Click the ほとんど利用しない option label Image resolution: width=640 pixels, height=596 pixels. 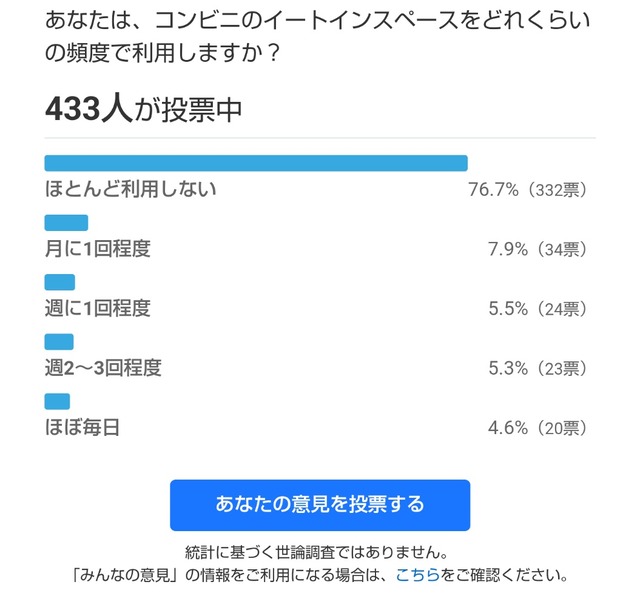[x=131, y=189]
